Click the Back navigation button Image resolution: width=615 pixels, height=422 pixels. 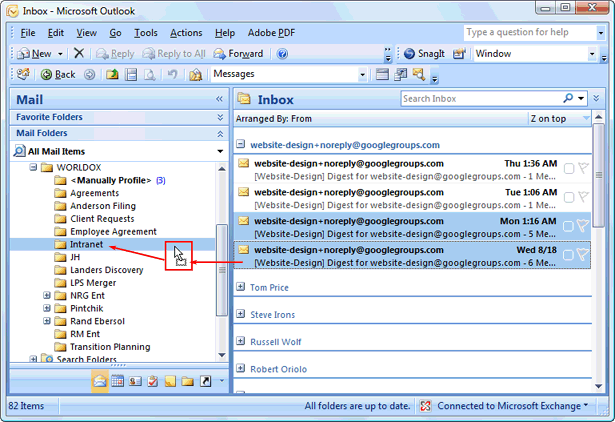[x=58, y=75]
